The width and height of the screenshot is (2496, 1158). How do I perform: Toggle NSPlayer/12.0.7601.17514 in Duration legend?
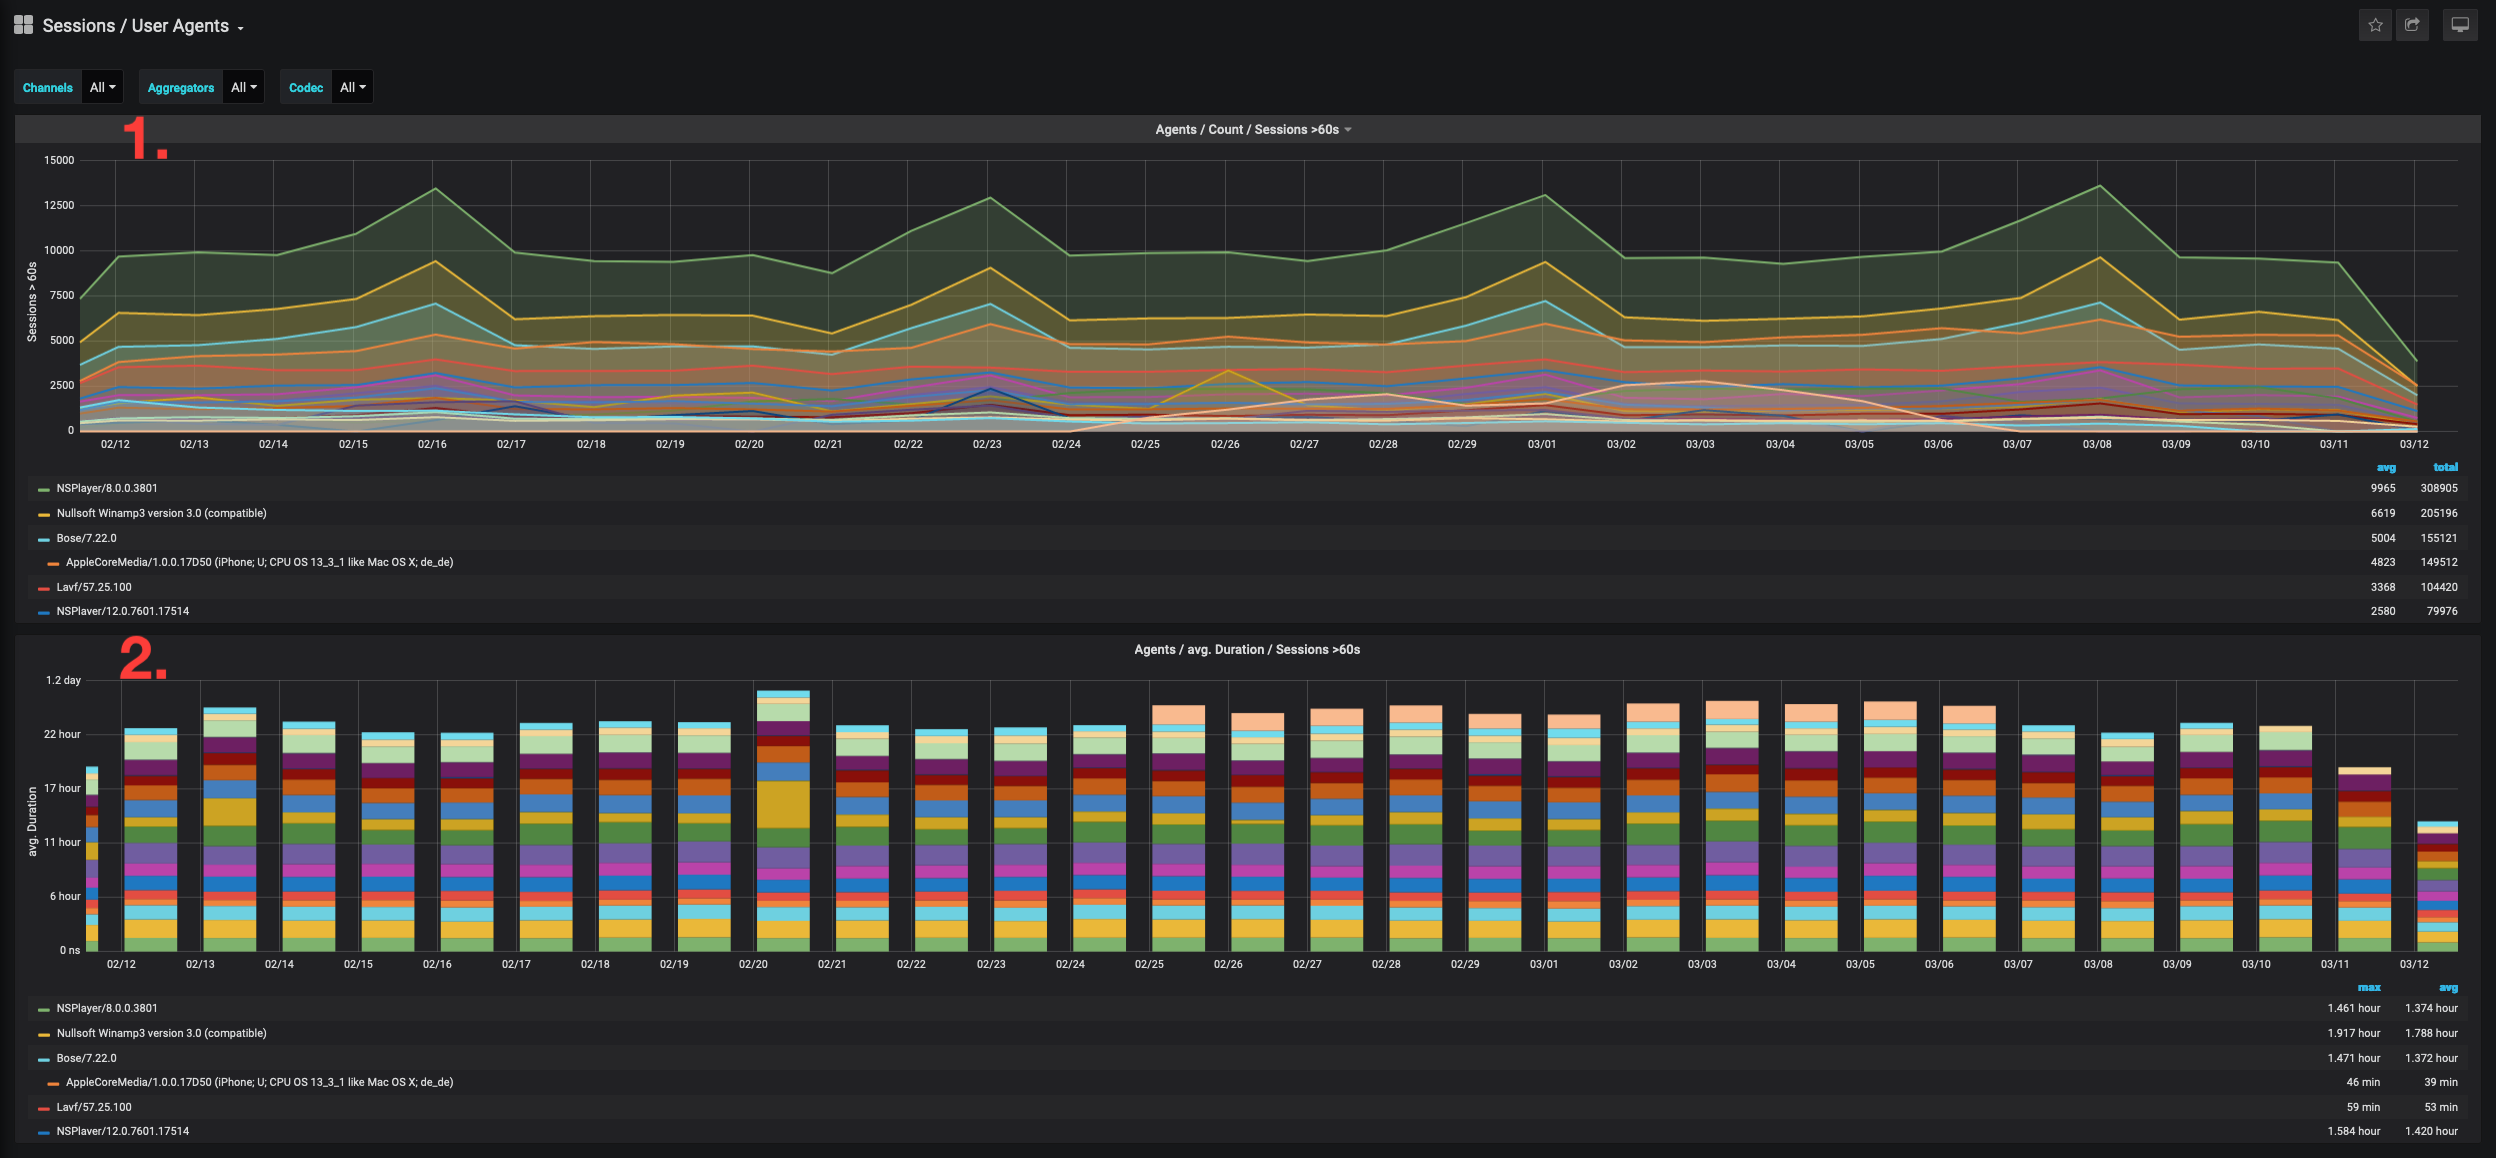coord(122,1131)
